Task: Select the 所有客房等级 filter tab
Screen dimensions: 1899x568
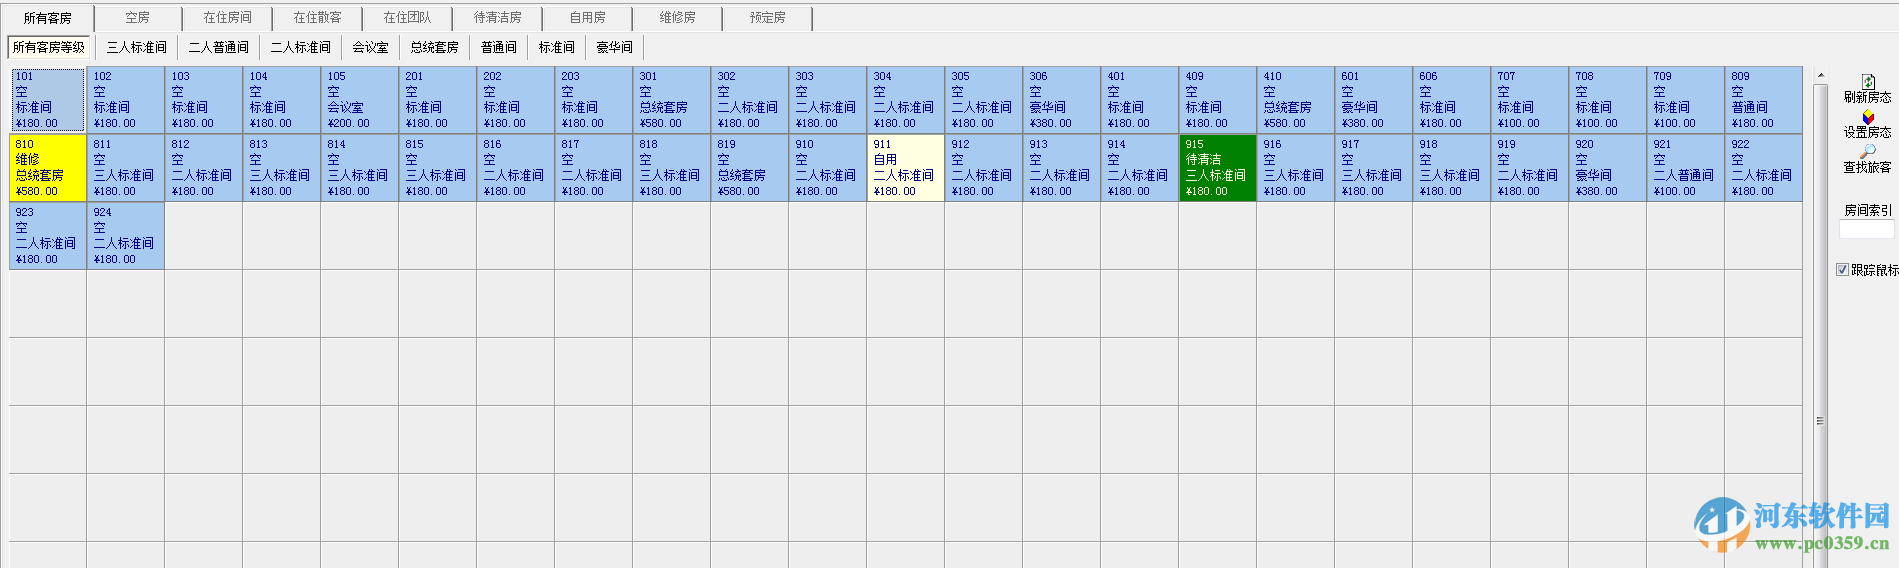Action: click(49, 47)
